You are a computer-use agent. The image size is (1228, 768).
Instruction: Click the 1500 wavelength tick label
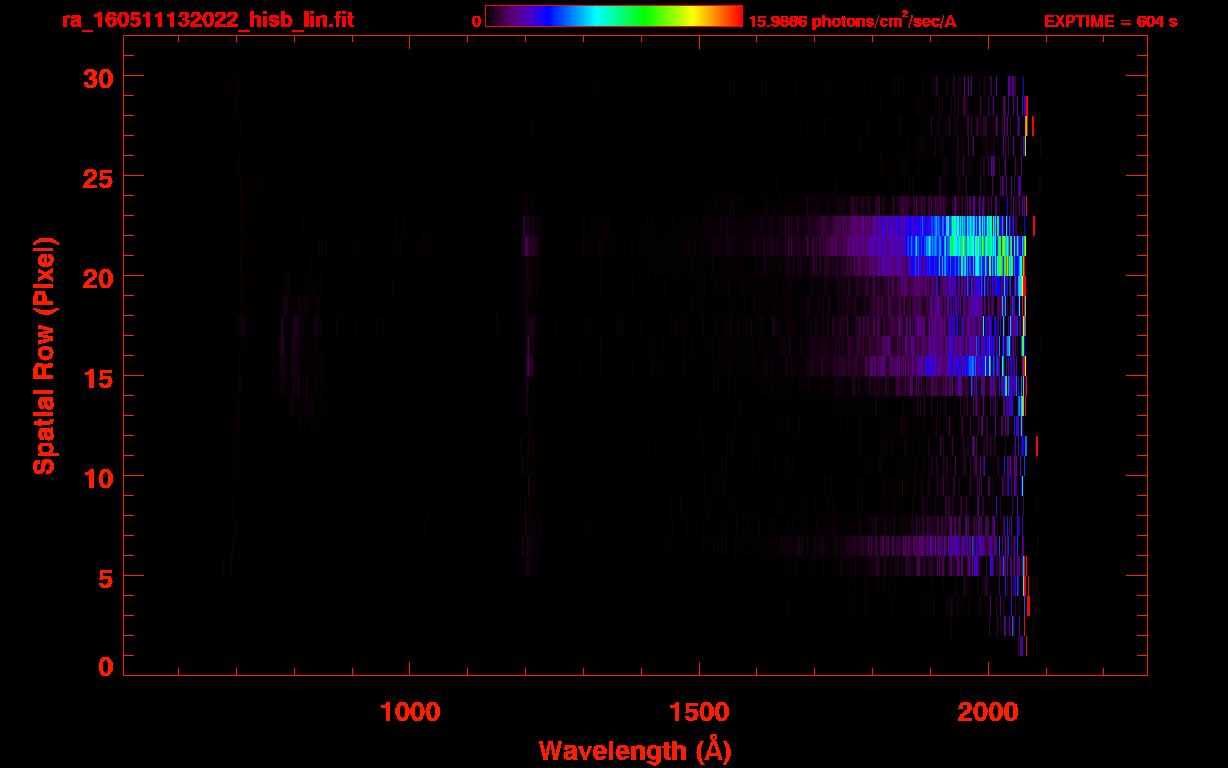pos(699,712)
